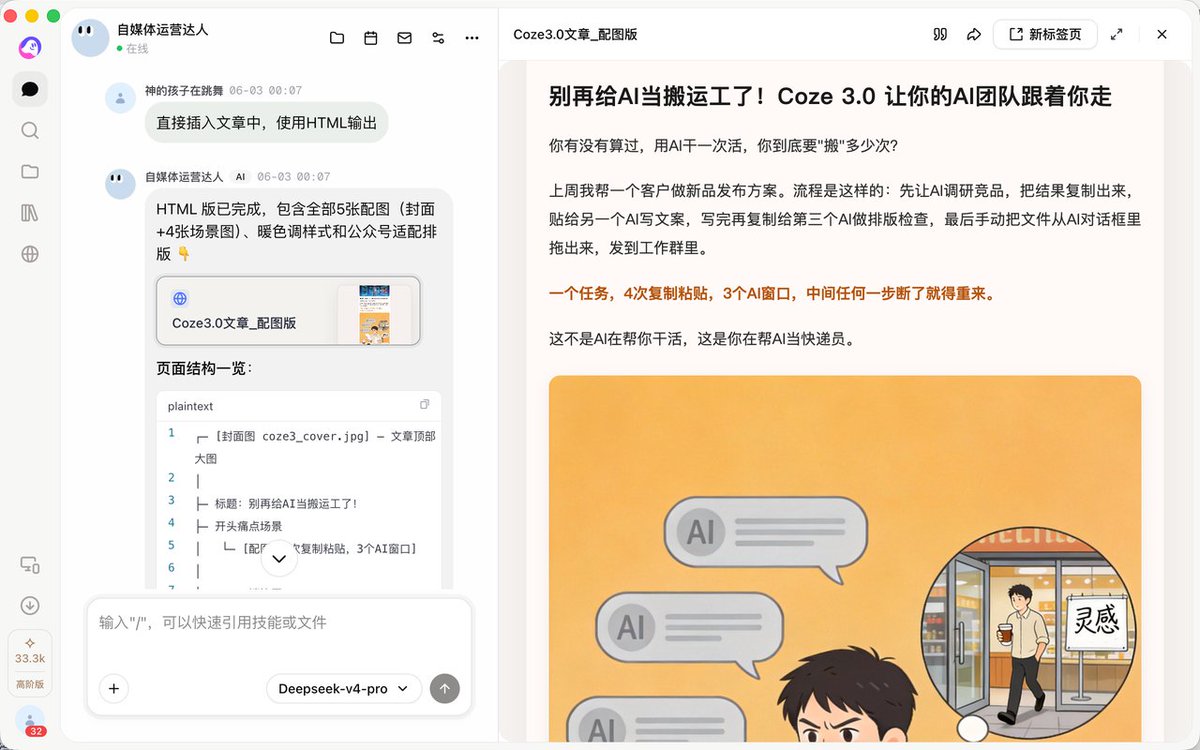
Task: Expand the preview panel to fullscreen
Action: (1117, 34)
